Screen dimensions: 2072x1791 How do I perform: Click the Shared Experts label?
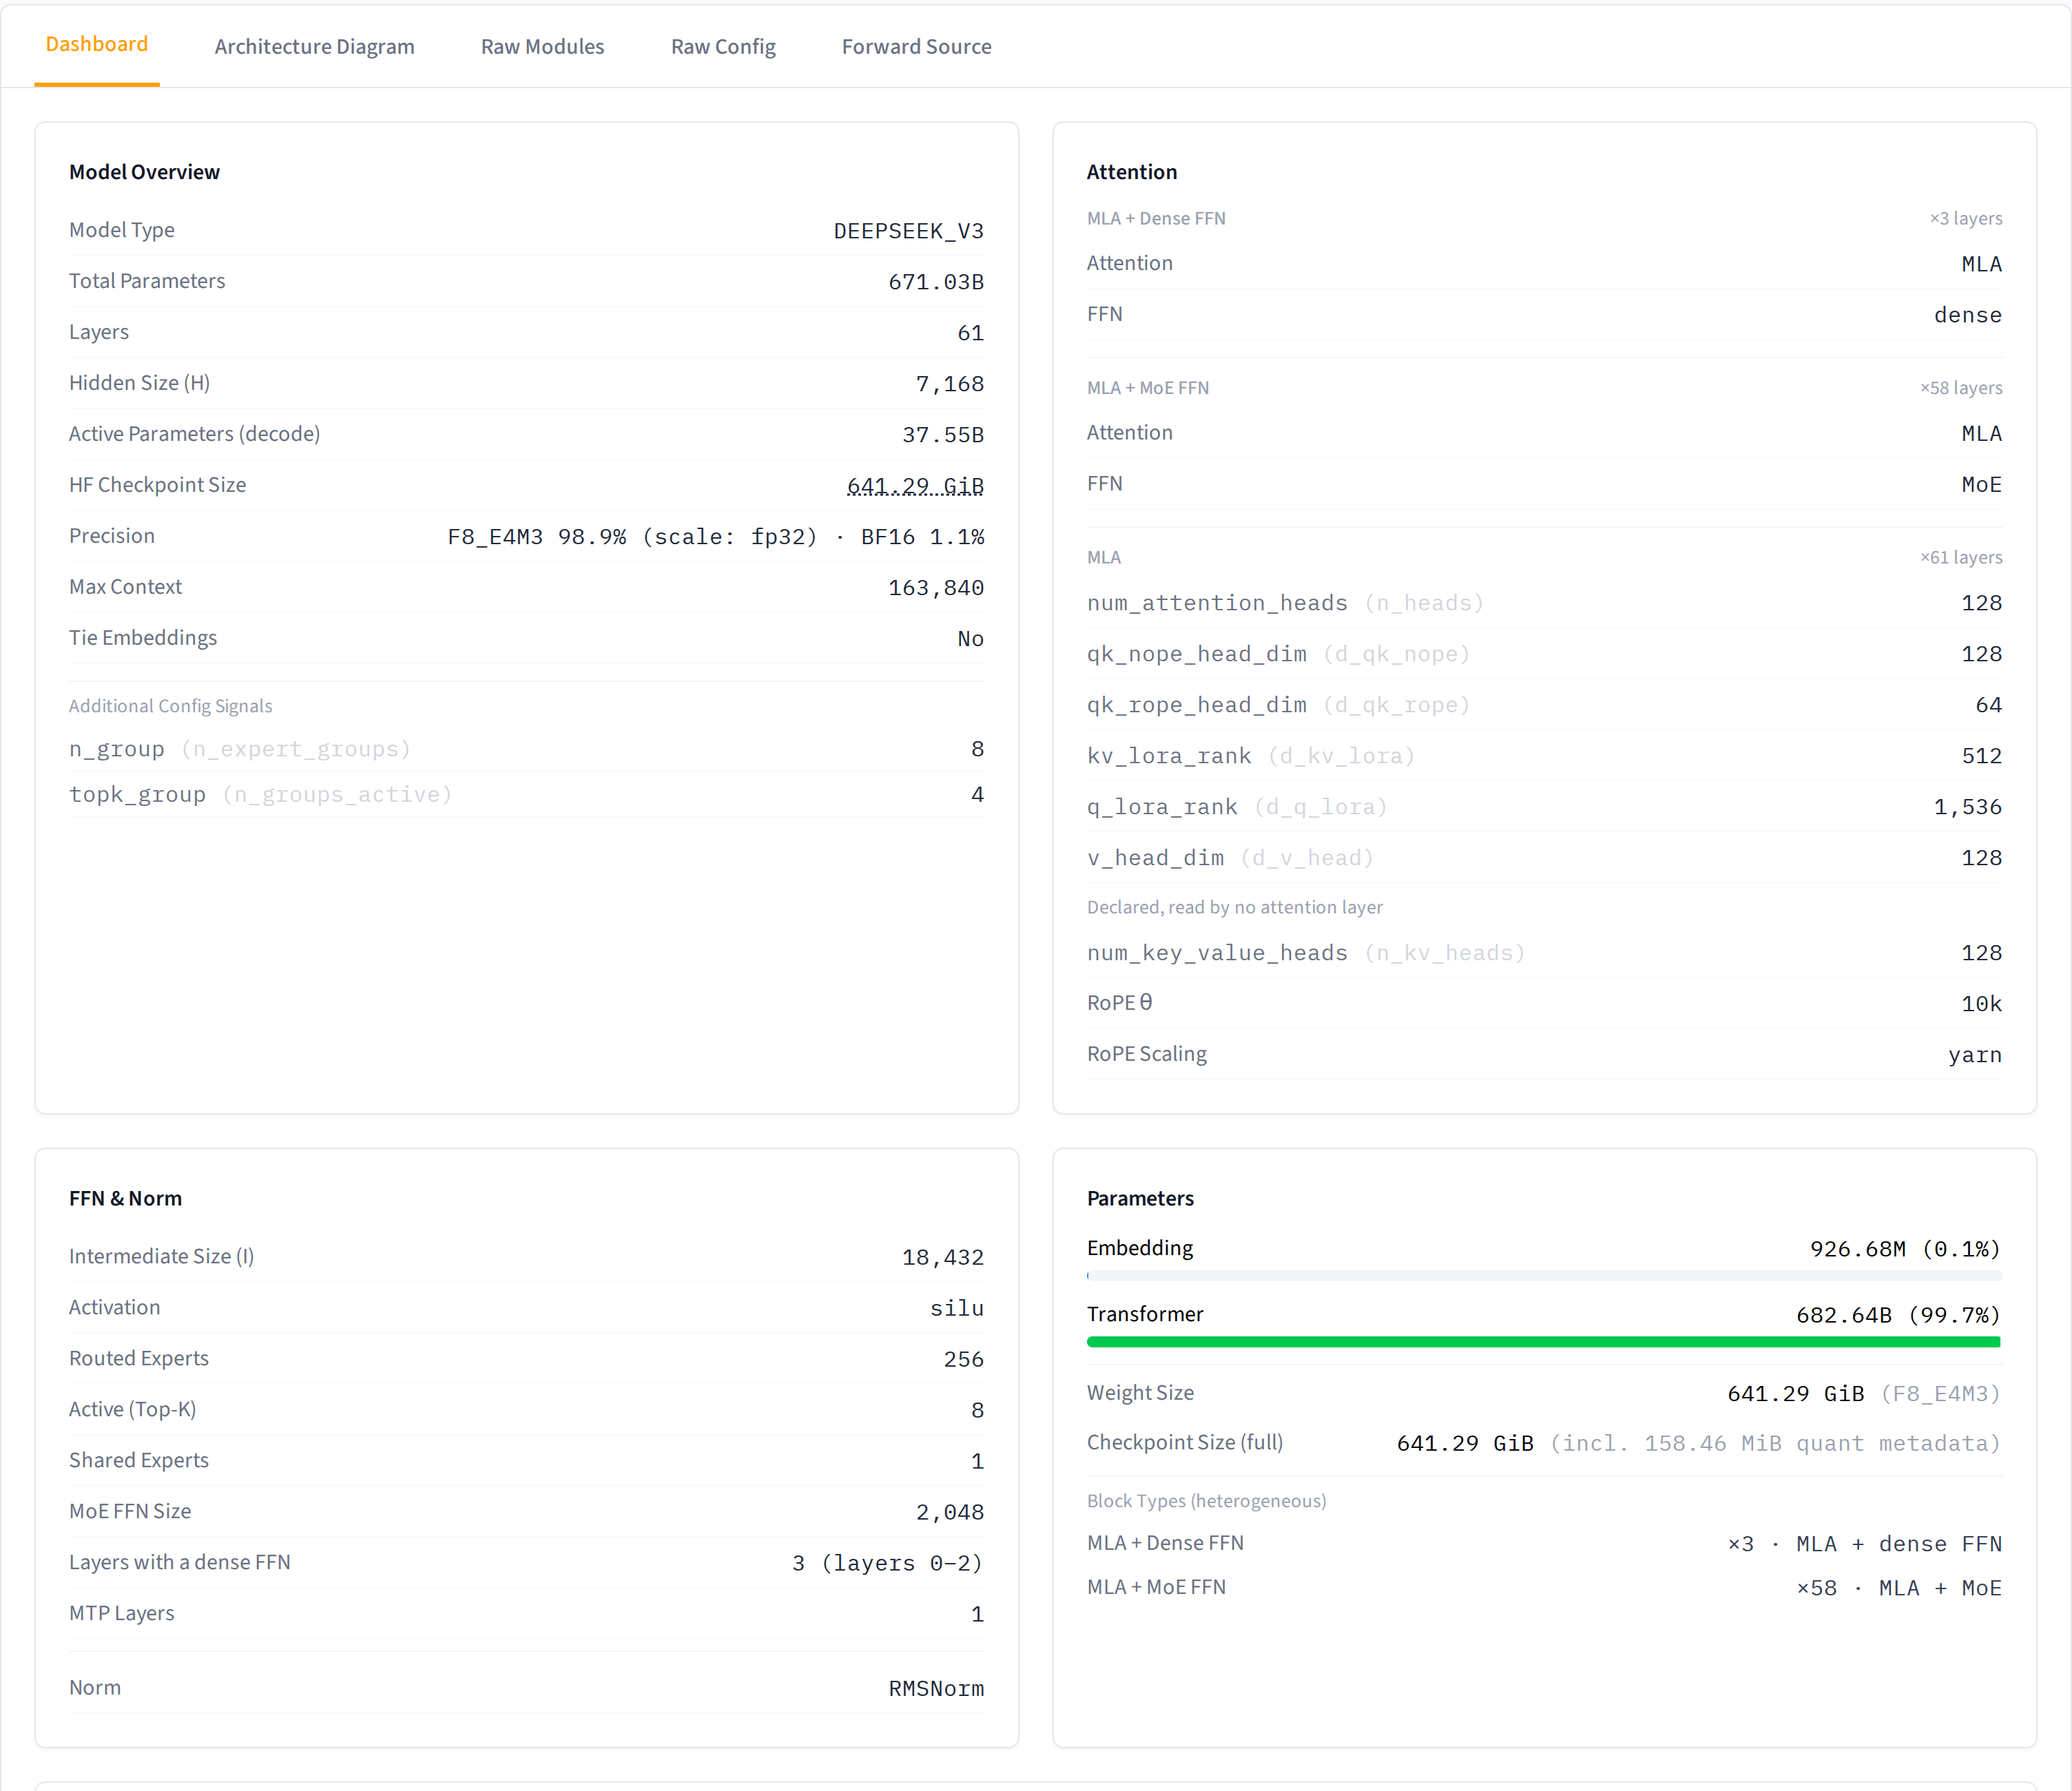tap(138, 1460)
